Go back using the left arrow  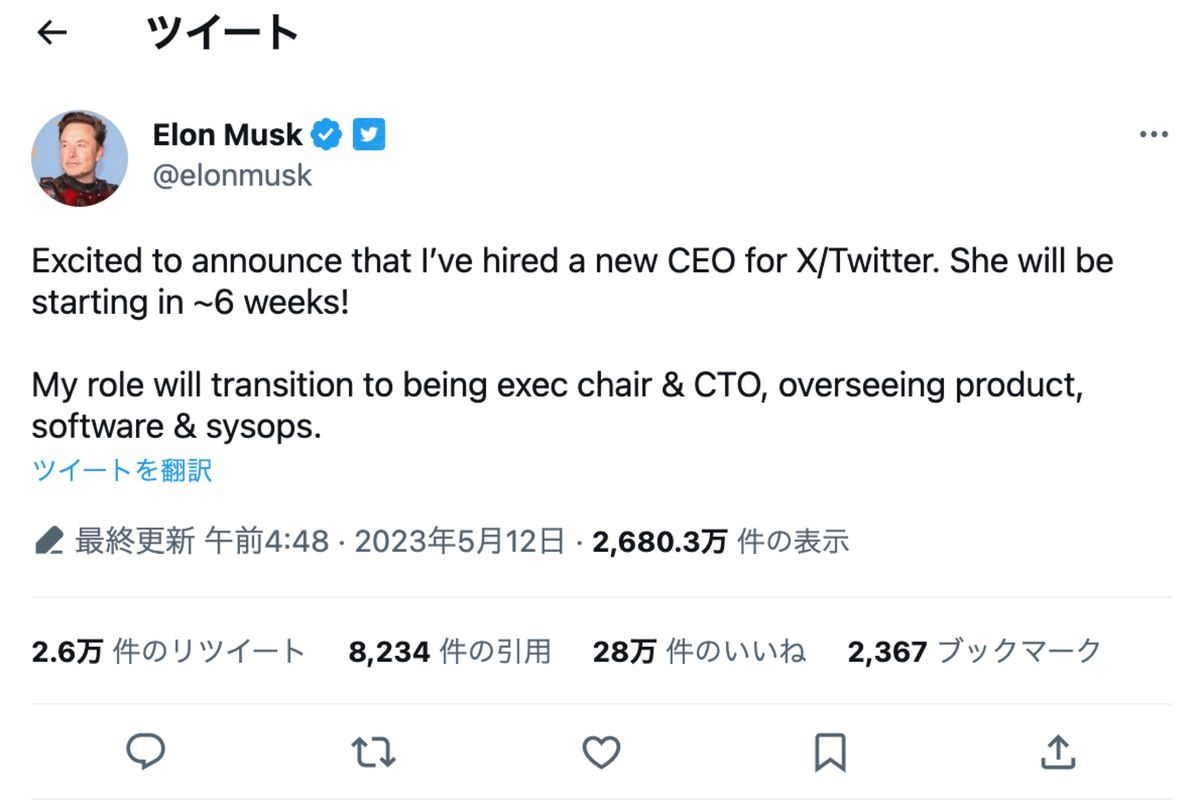click(x=51, y=32)
